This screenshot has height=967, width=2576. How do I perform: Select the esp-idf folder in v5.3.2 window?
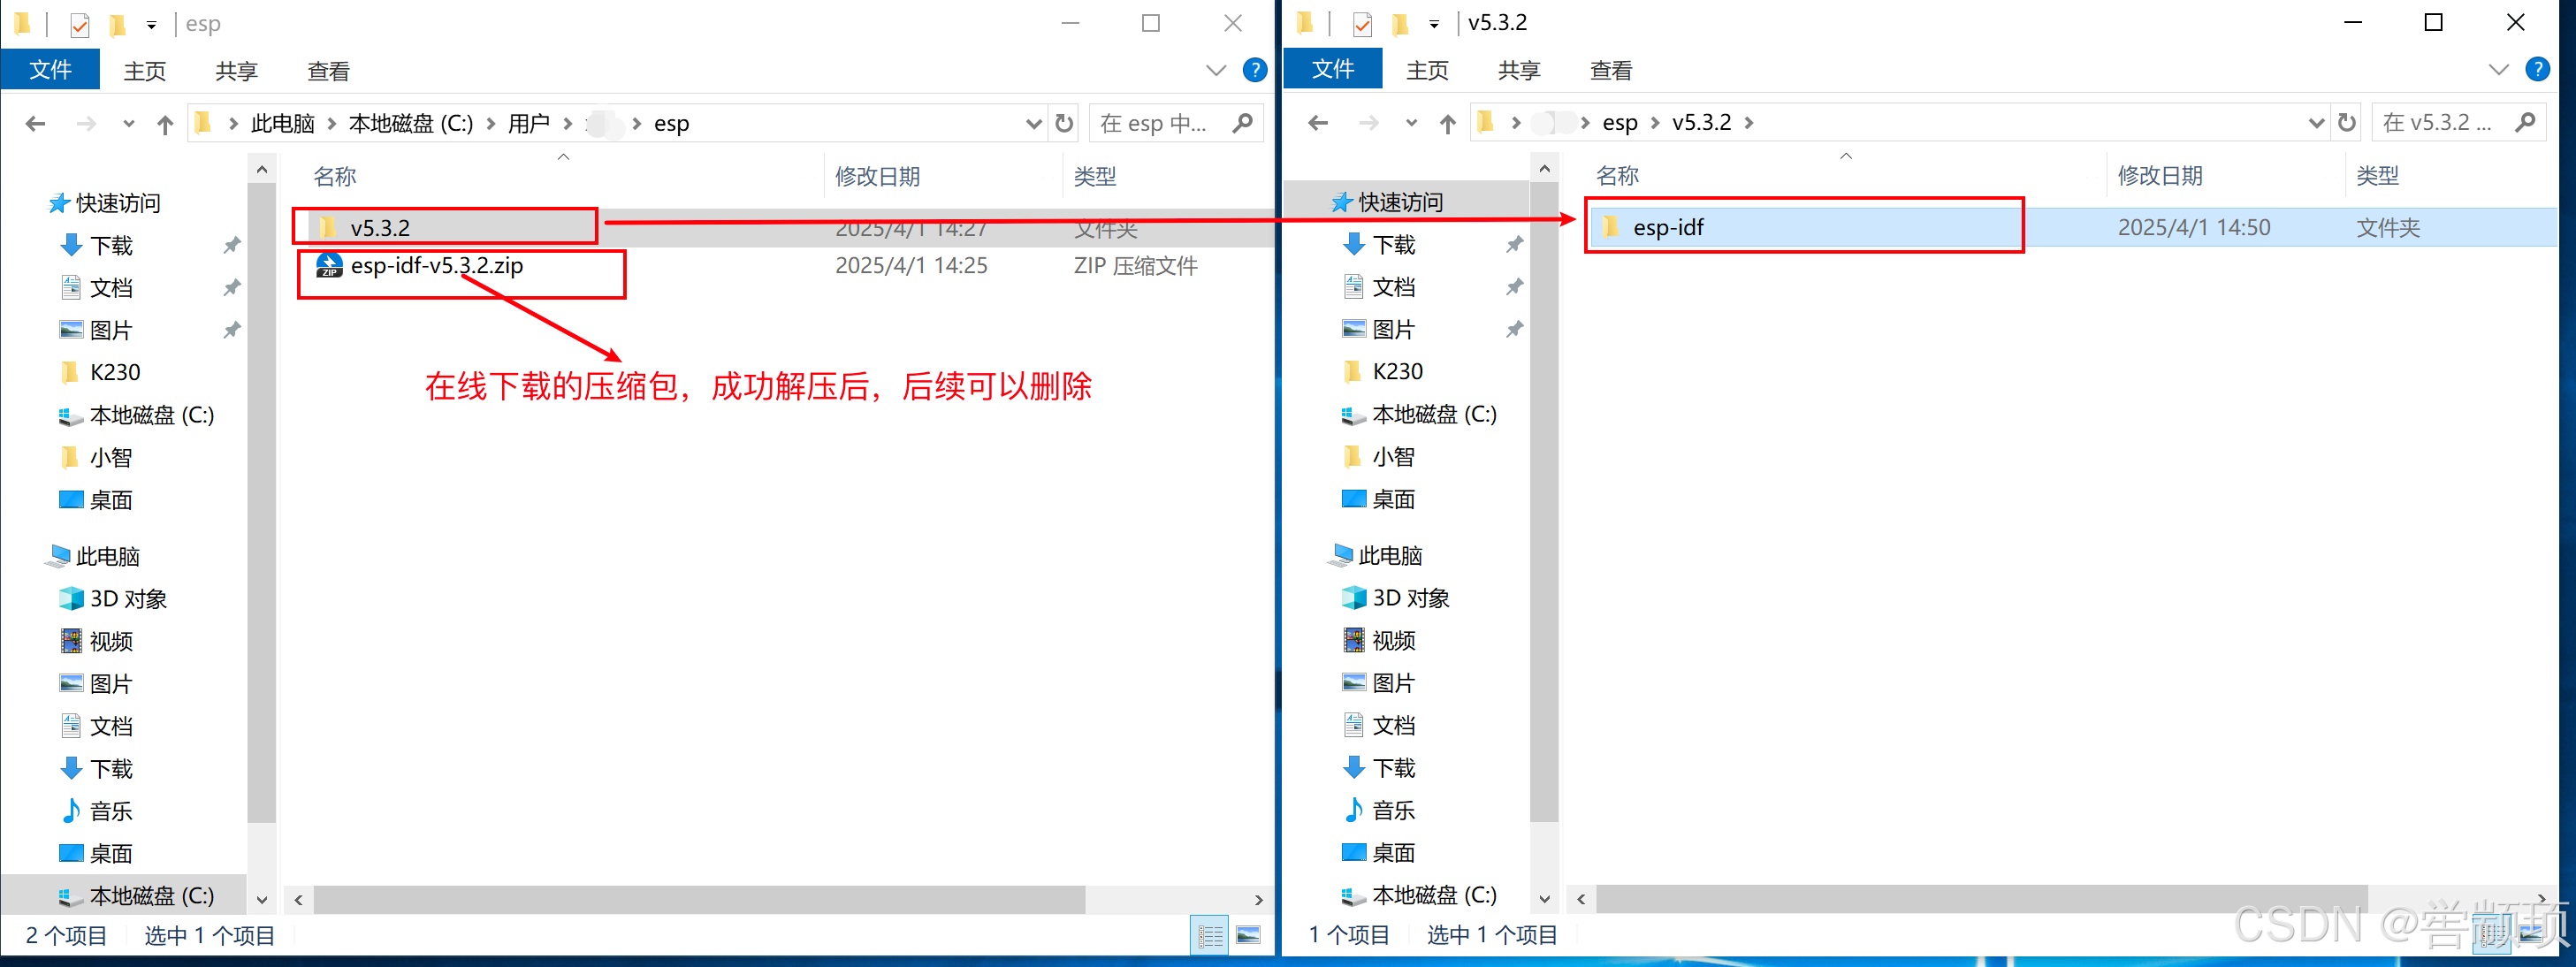tap(1668, 228)
